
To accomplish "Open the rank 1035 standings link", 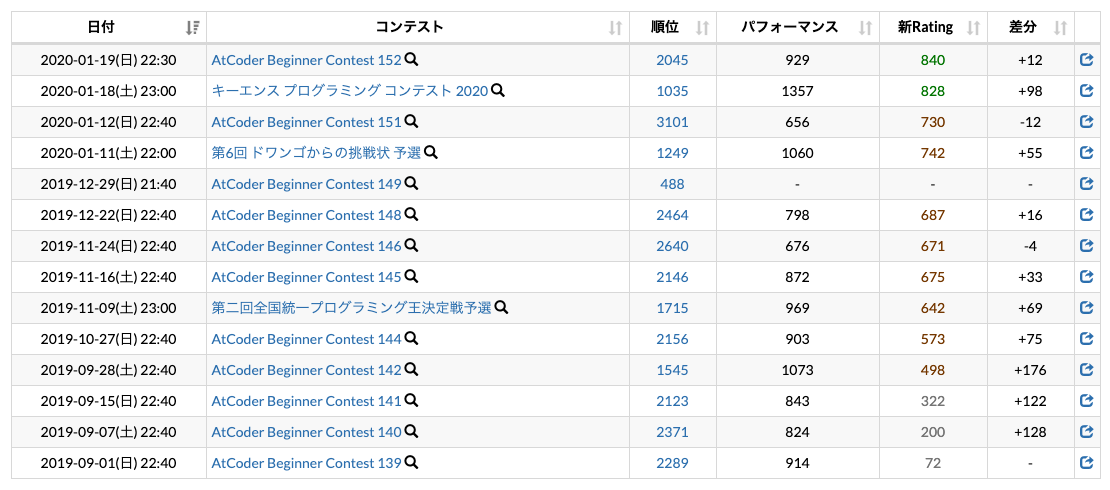I will tap(672, 91).
